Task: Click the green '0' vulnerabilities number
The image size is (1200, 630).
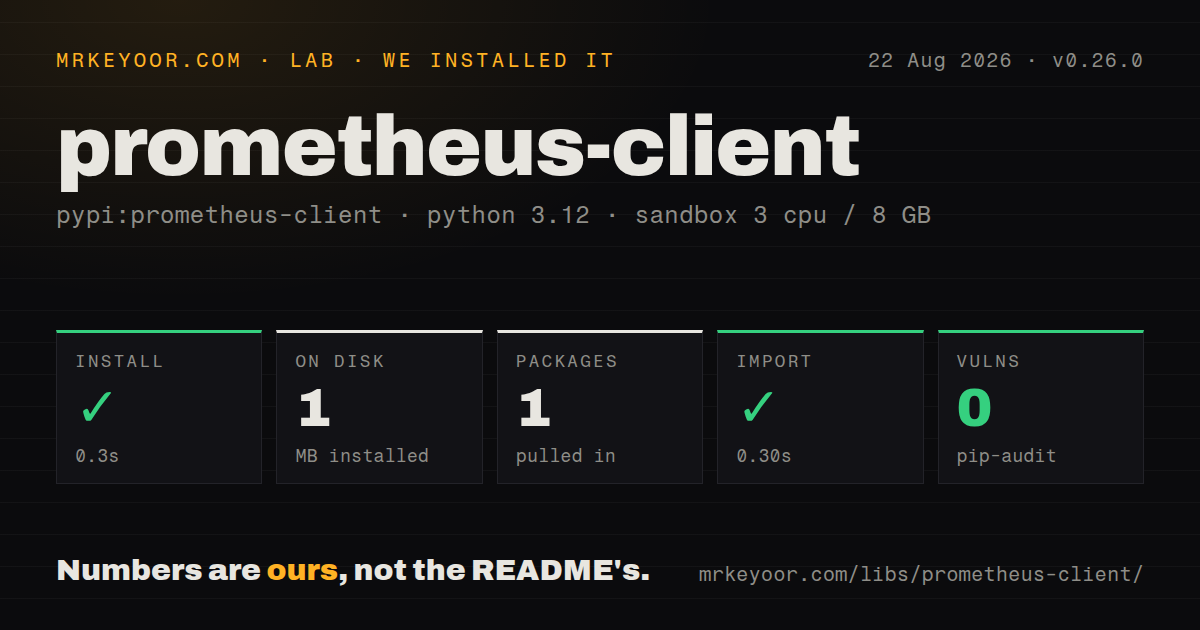Action: click(974, 408)
